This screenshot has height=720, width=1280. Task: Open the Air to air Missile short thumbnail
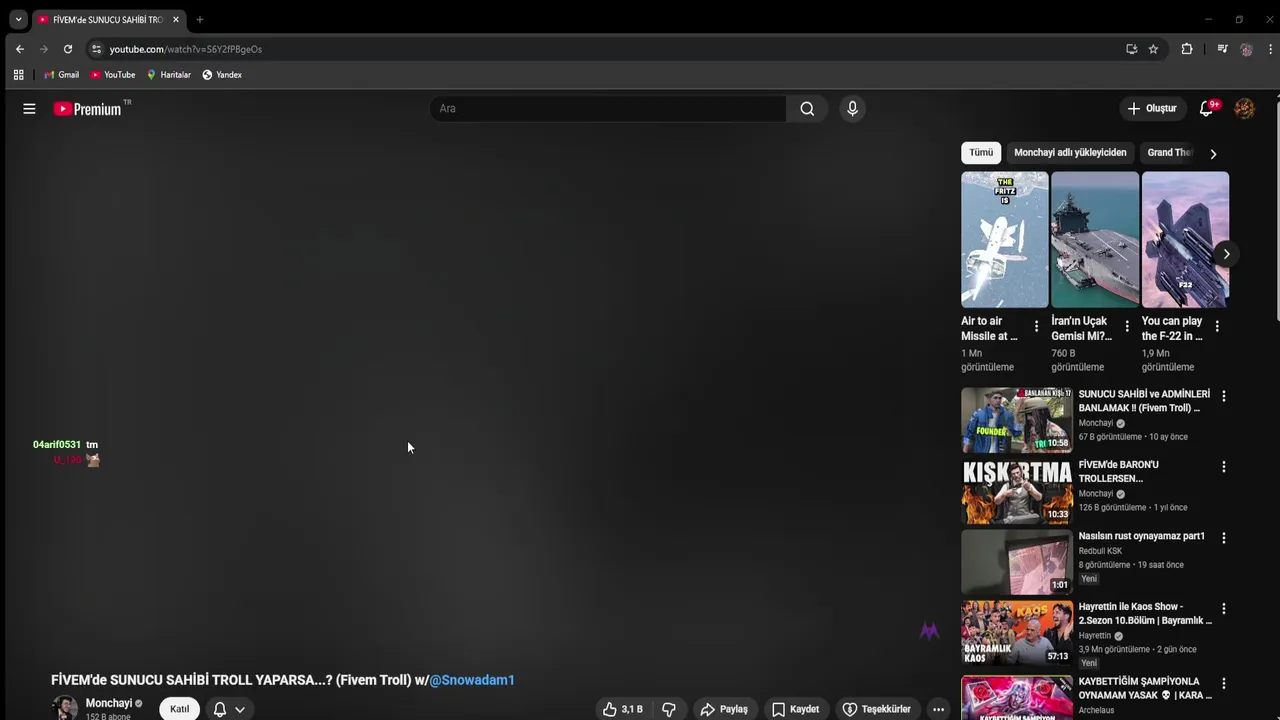click(1005, 240)
